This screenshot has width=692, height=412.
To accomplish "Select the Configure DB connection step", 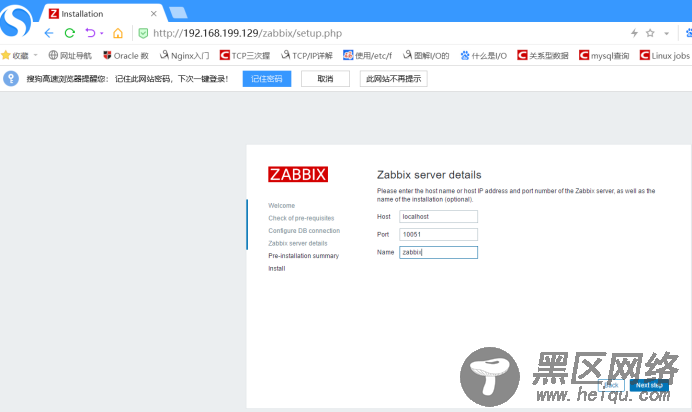I will click(304, 231).
